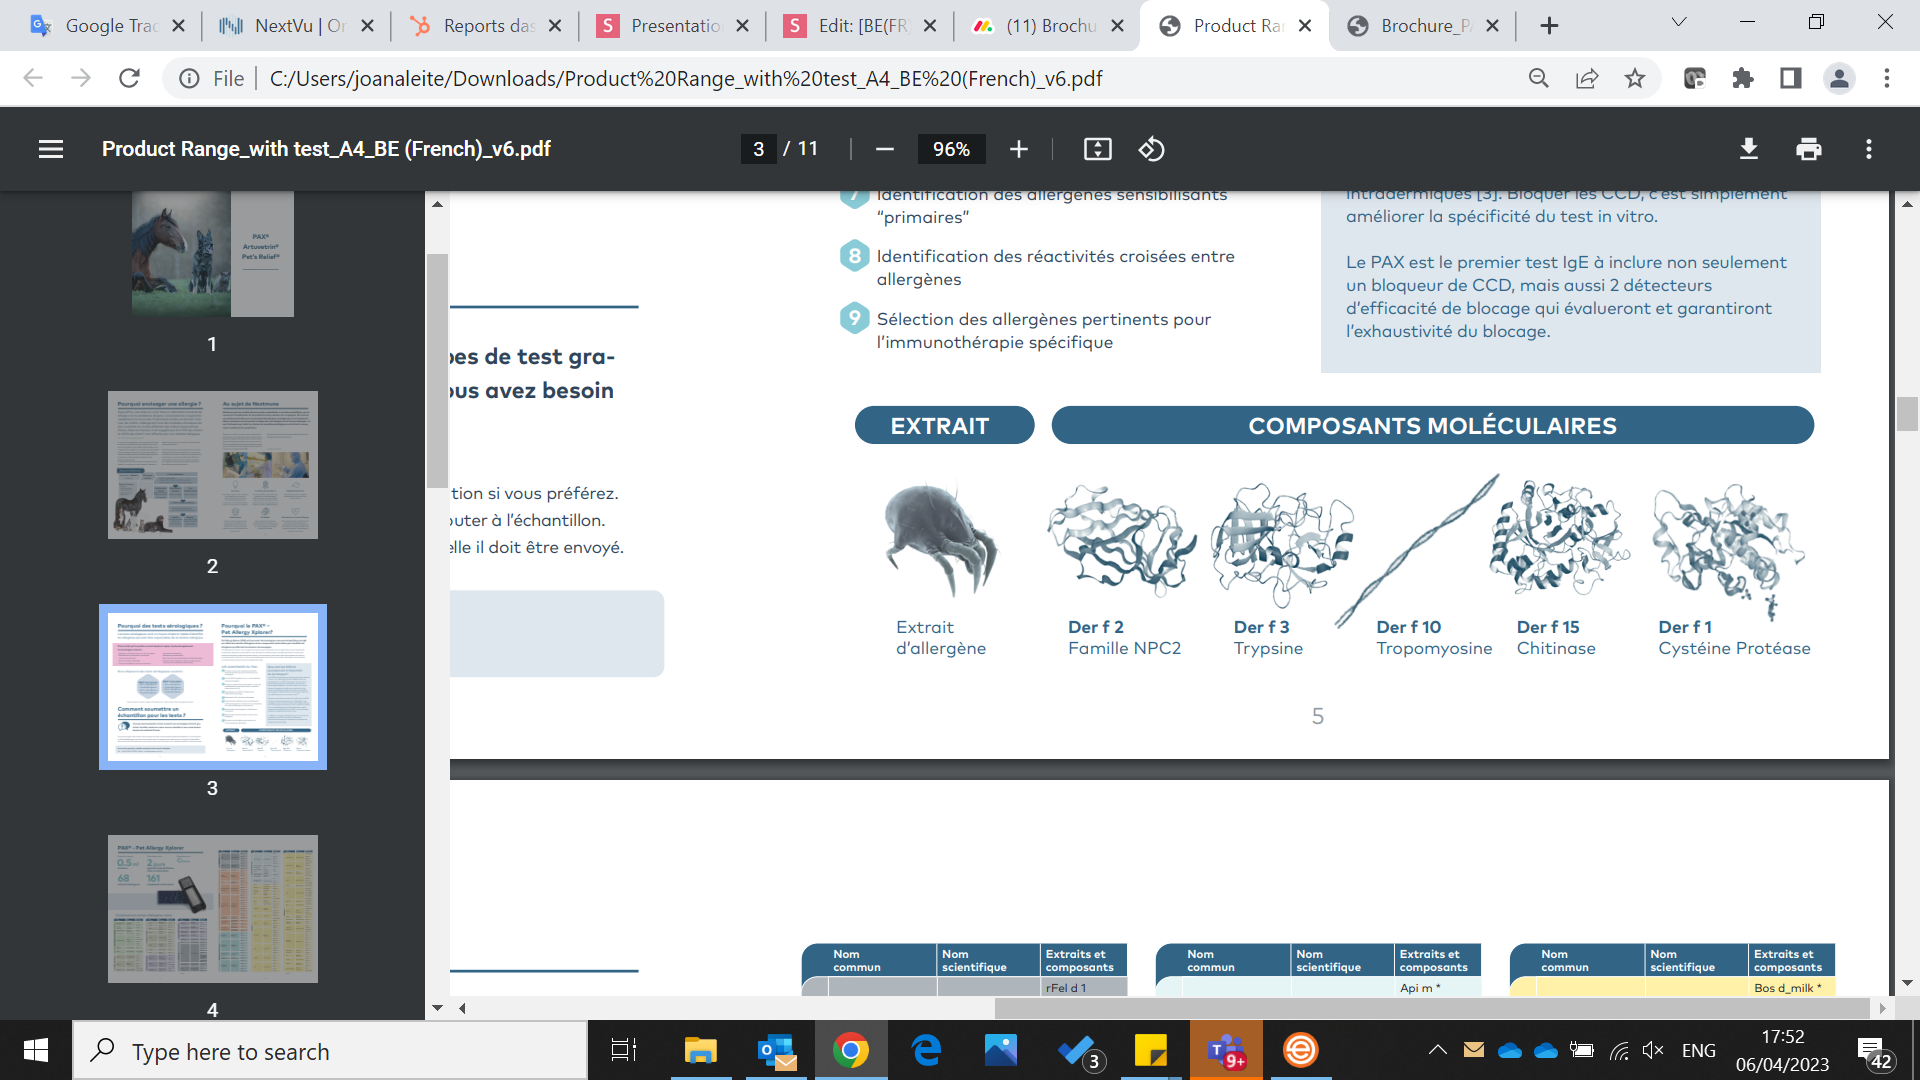Click the zoom in plus button
The width and height of the screenshot is (1920, 1080).
point(1018,149)
